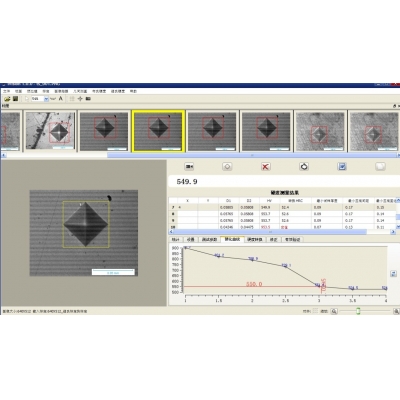This screenshot has width=400, height=400.
Task: Select the thumbnail right of the highlighted one
Action: (x=212, y=131)
